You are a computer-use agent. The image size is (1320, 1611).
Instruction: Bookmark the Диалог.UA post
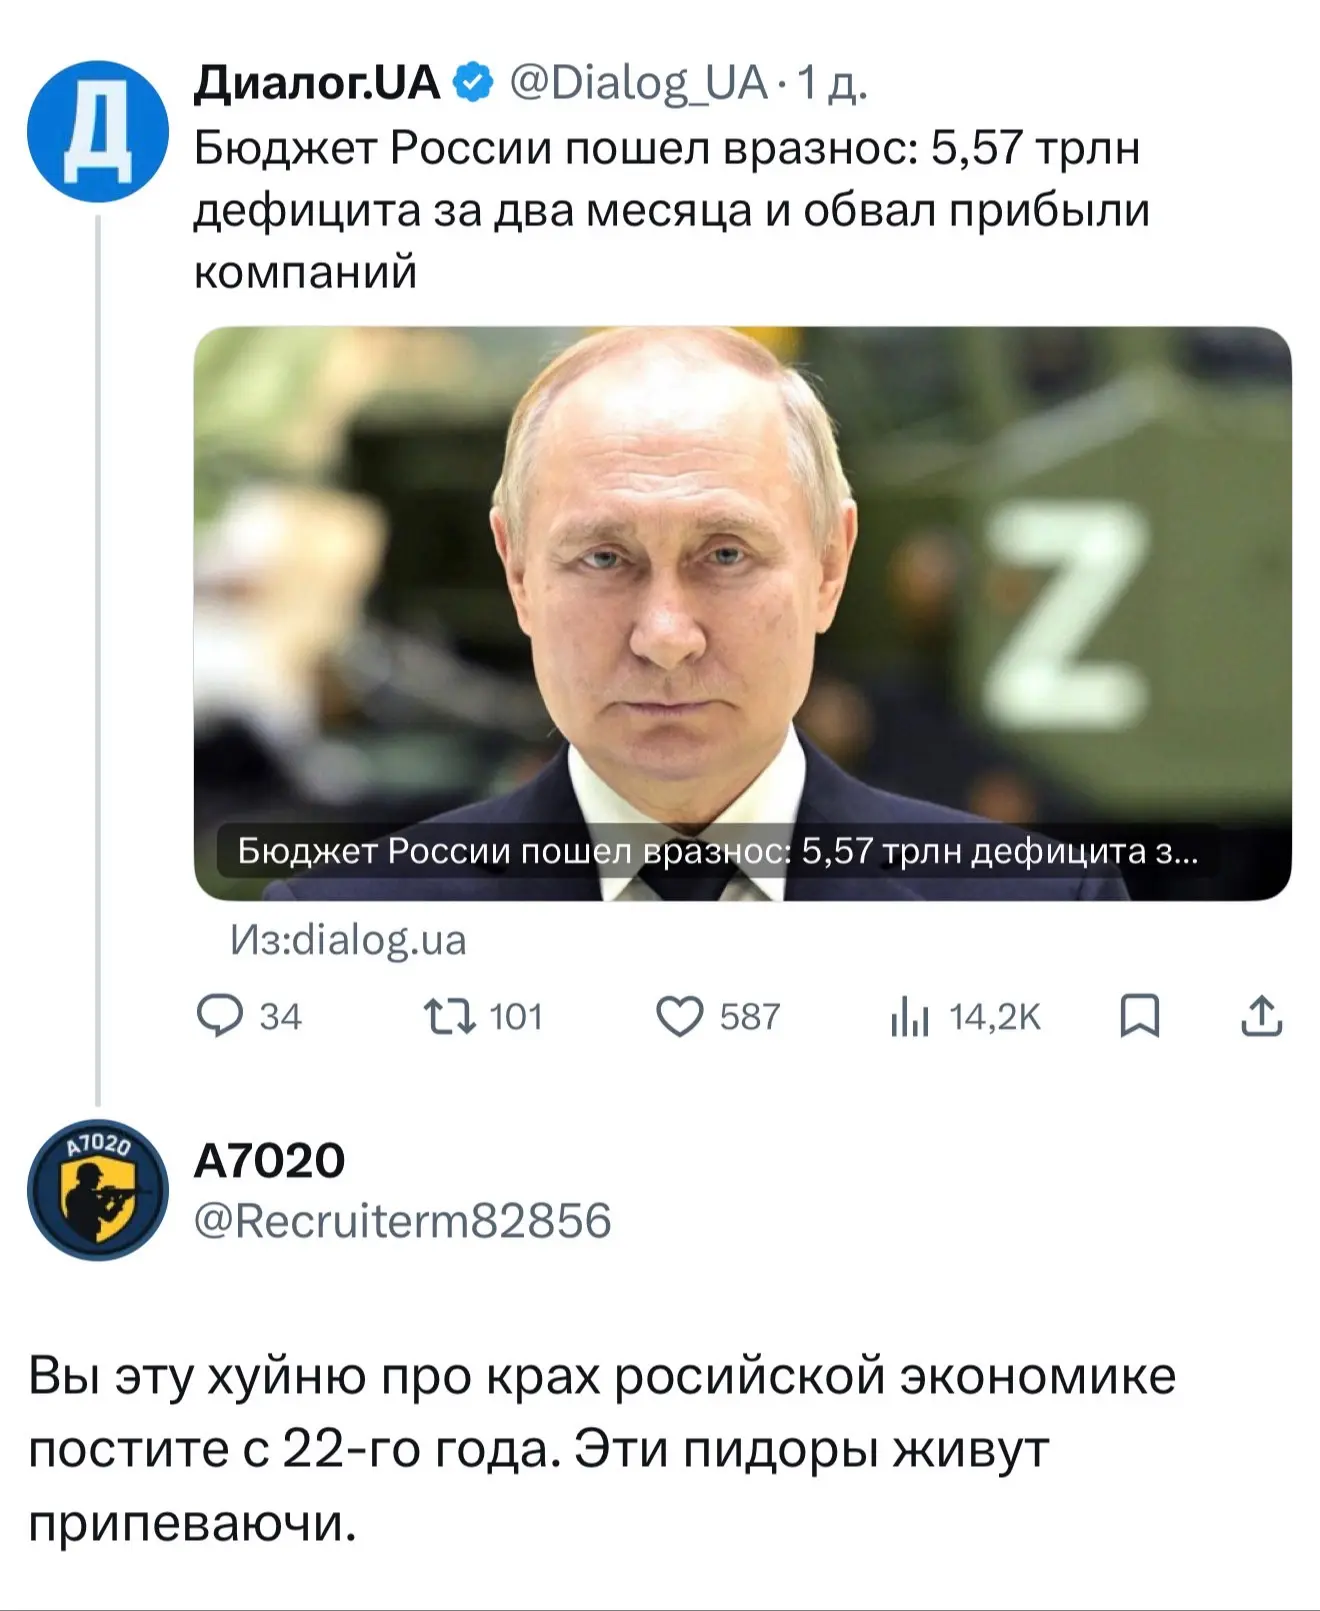(1139, 1017)
